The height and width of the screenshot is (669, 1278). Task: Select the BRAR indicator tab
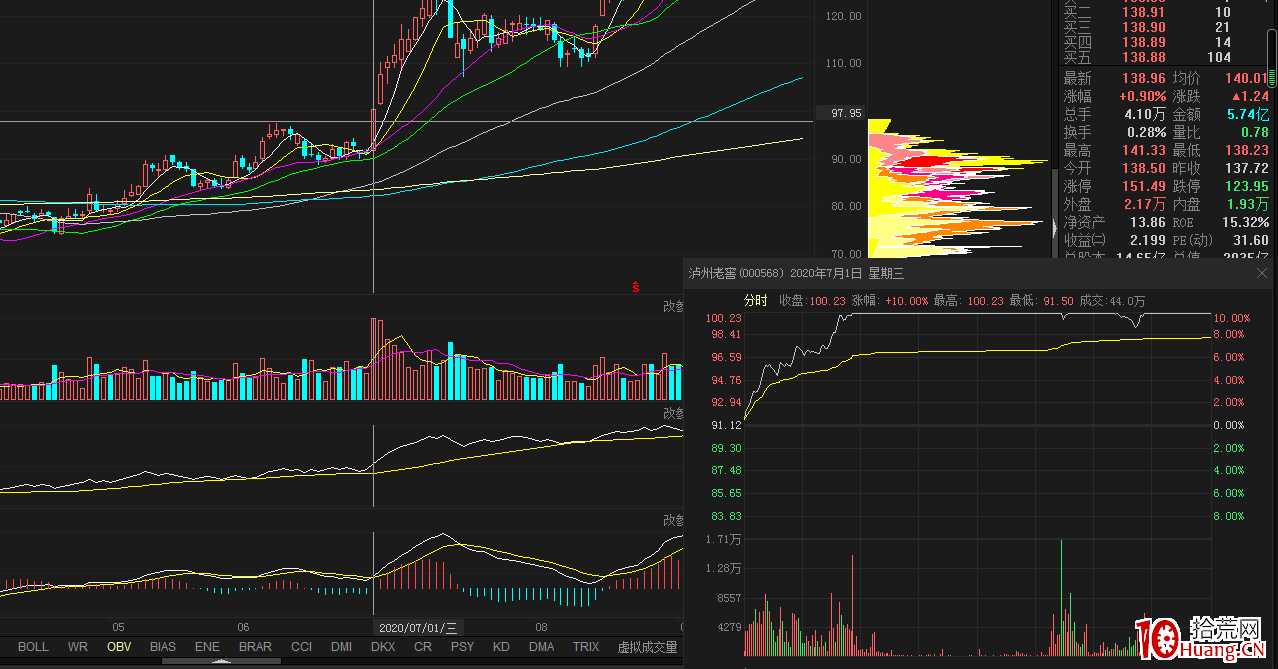point(255,647)
